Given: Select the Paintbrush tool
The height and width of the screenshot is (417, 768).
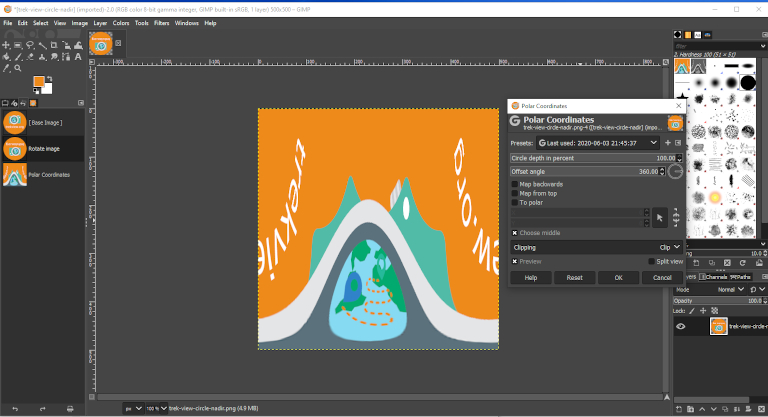Looking at the screenshot, I should point(18,57).
